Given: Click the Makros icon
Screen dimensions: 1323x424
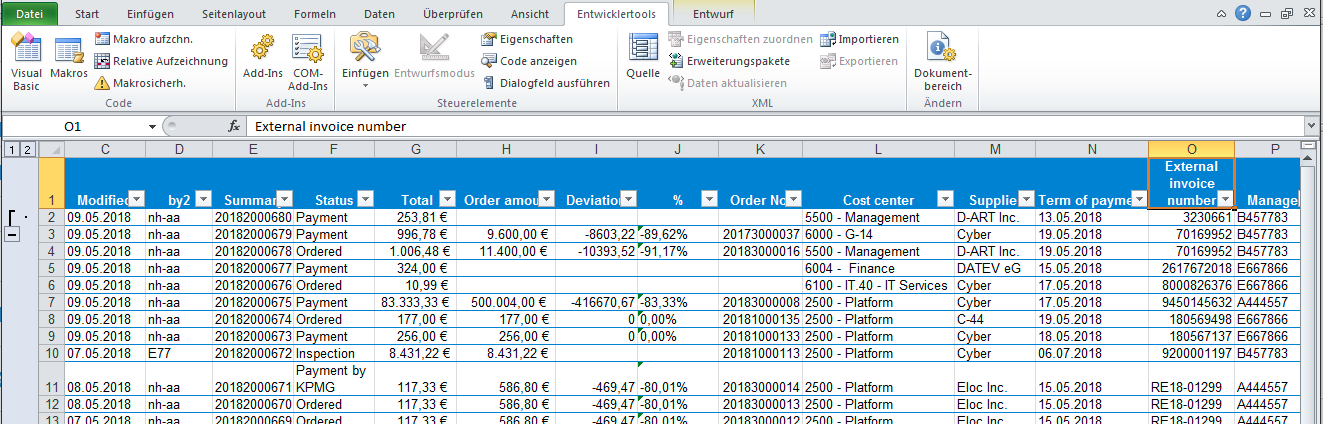Looking at the screenshot, I should click(69, 62).
